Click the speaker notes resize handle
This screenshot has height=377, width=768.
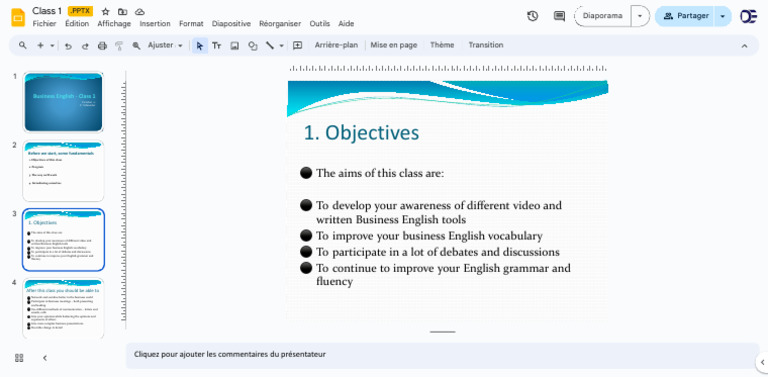(443, 332)
